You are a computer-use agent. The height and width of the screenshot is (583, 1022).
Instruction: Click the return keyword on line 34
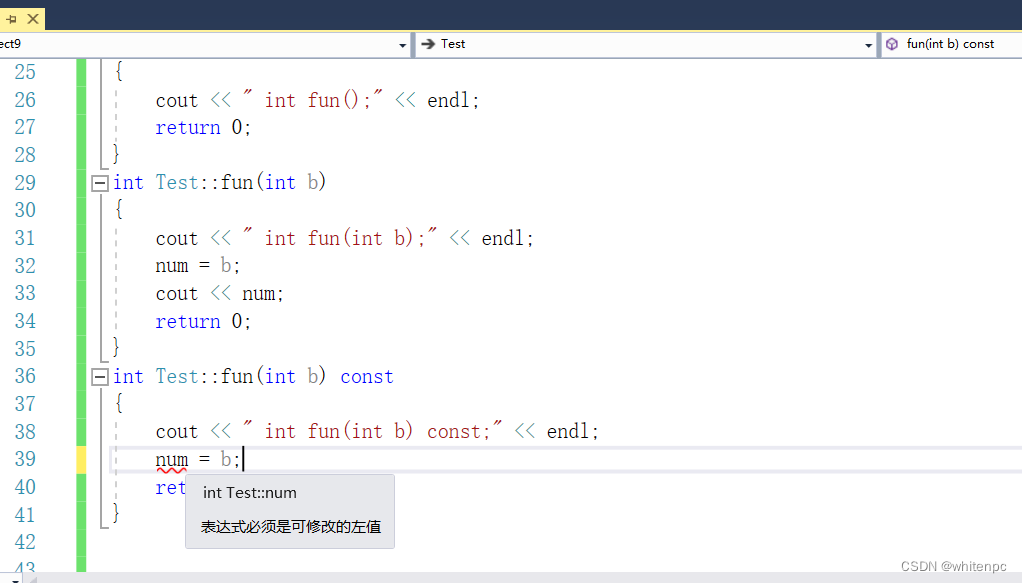pos(187,321)
